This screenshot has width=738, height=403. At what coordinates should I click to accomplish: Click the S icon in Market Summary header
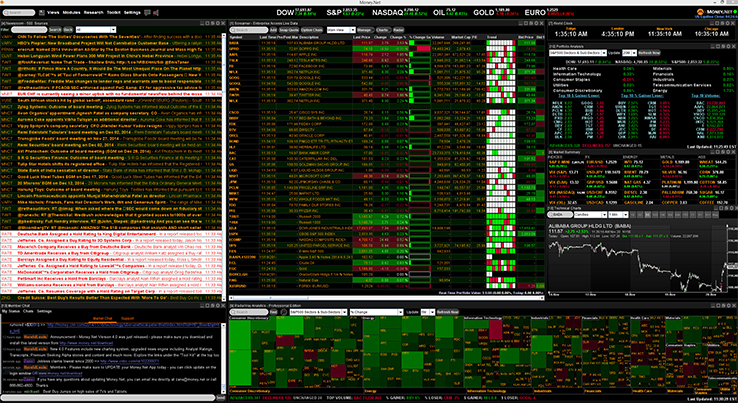722,153
